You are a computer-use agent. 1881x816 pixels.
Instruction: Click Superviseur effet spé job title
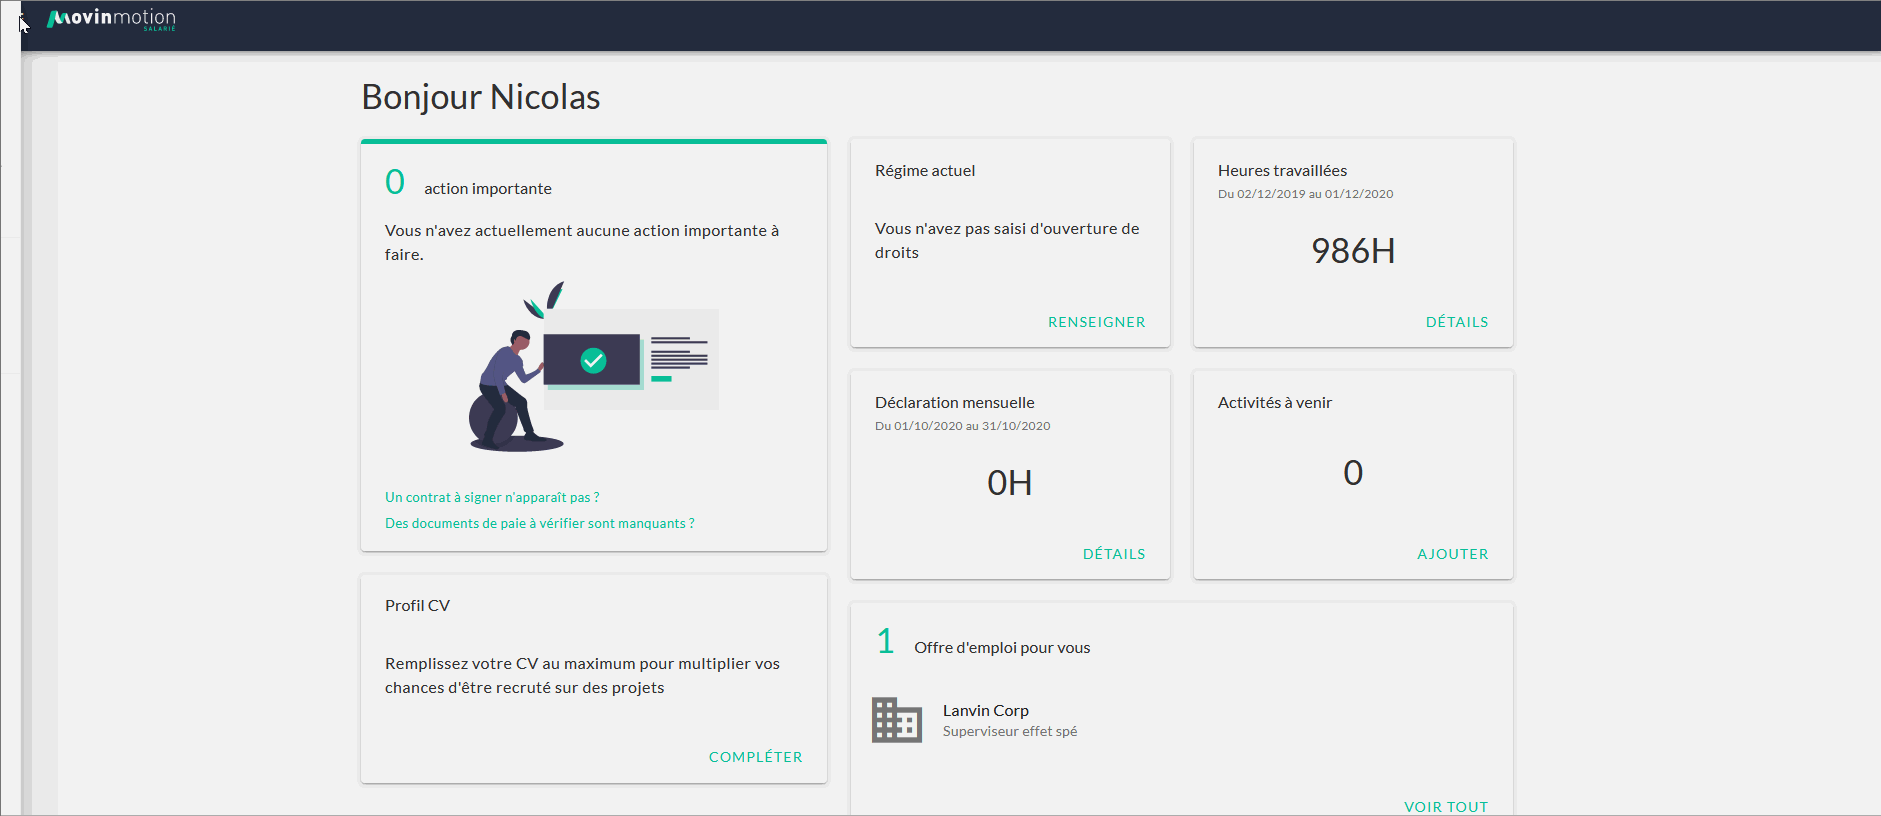click(1010, 731)
